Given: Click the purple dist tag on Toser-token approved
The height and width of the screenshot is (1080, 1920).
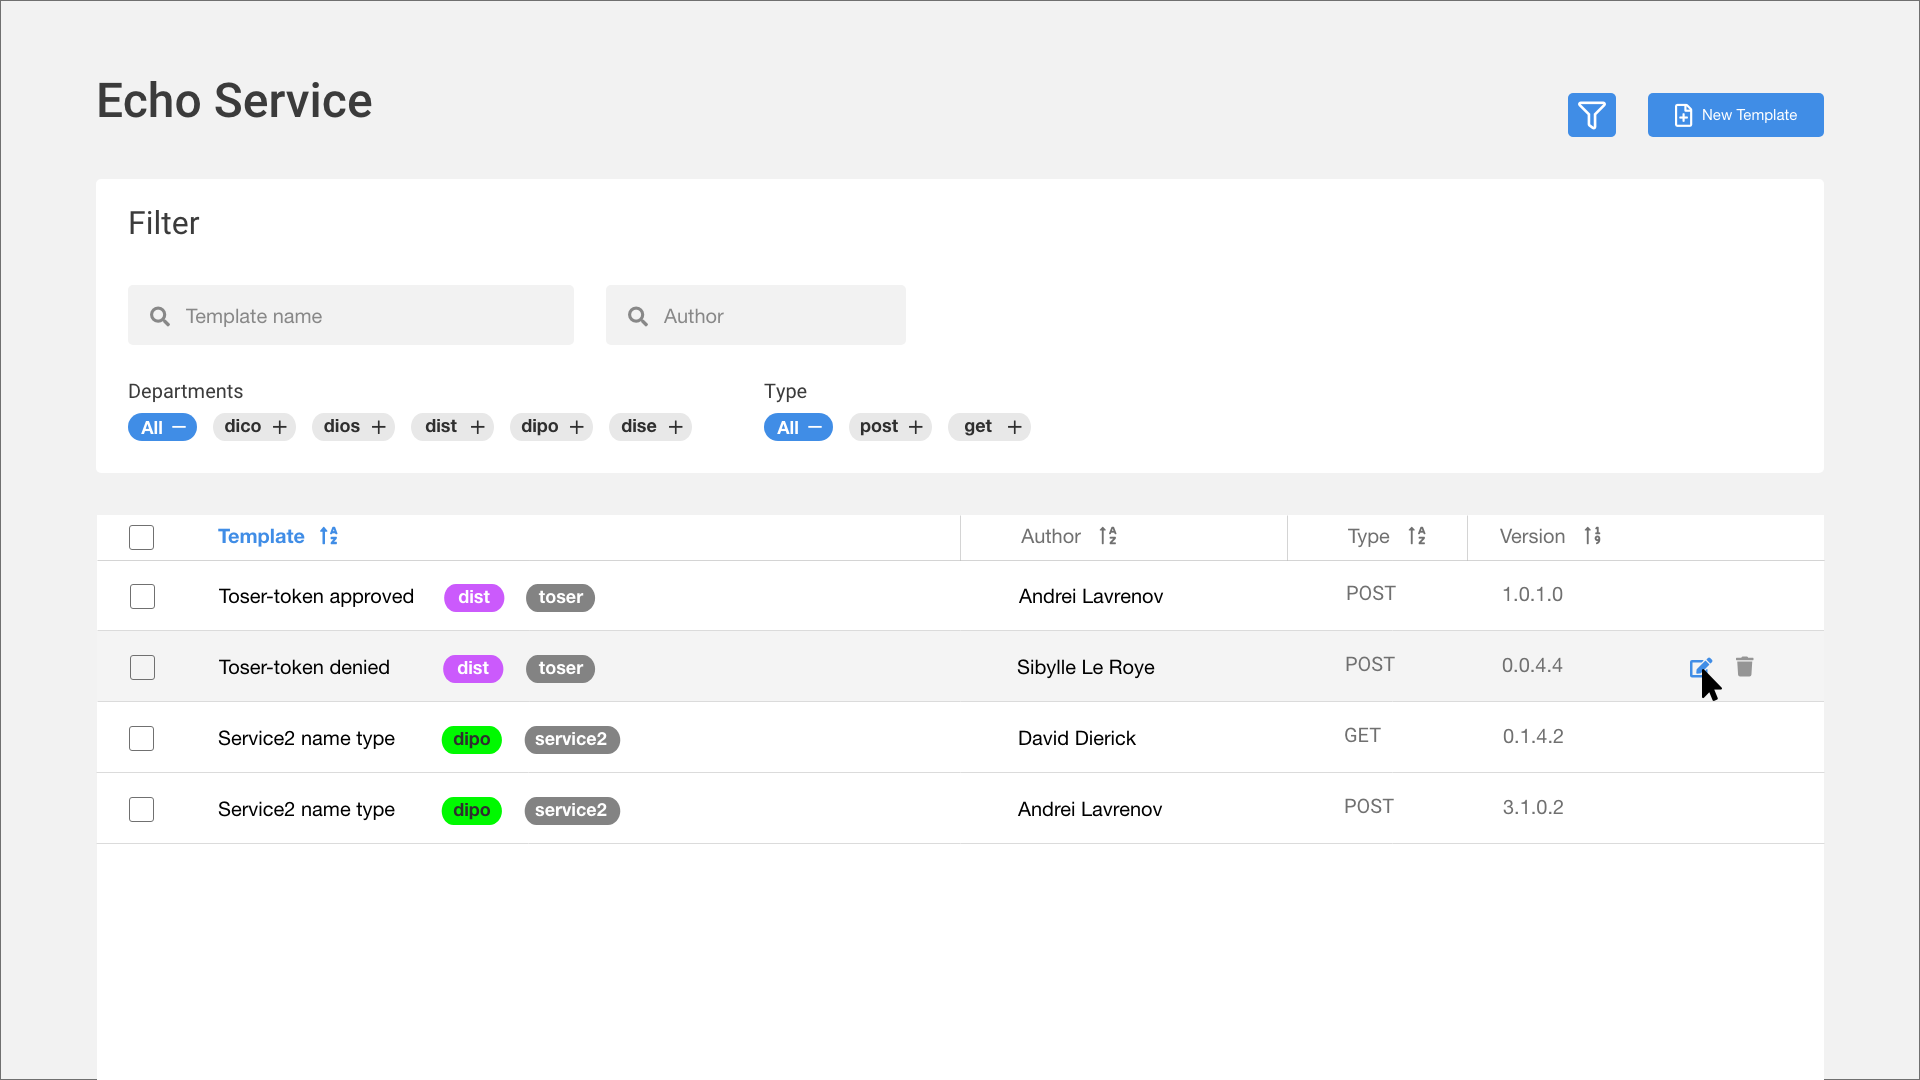Looking at the screenshot, I should pos(474,597).
